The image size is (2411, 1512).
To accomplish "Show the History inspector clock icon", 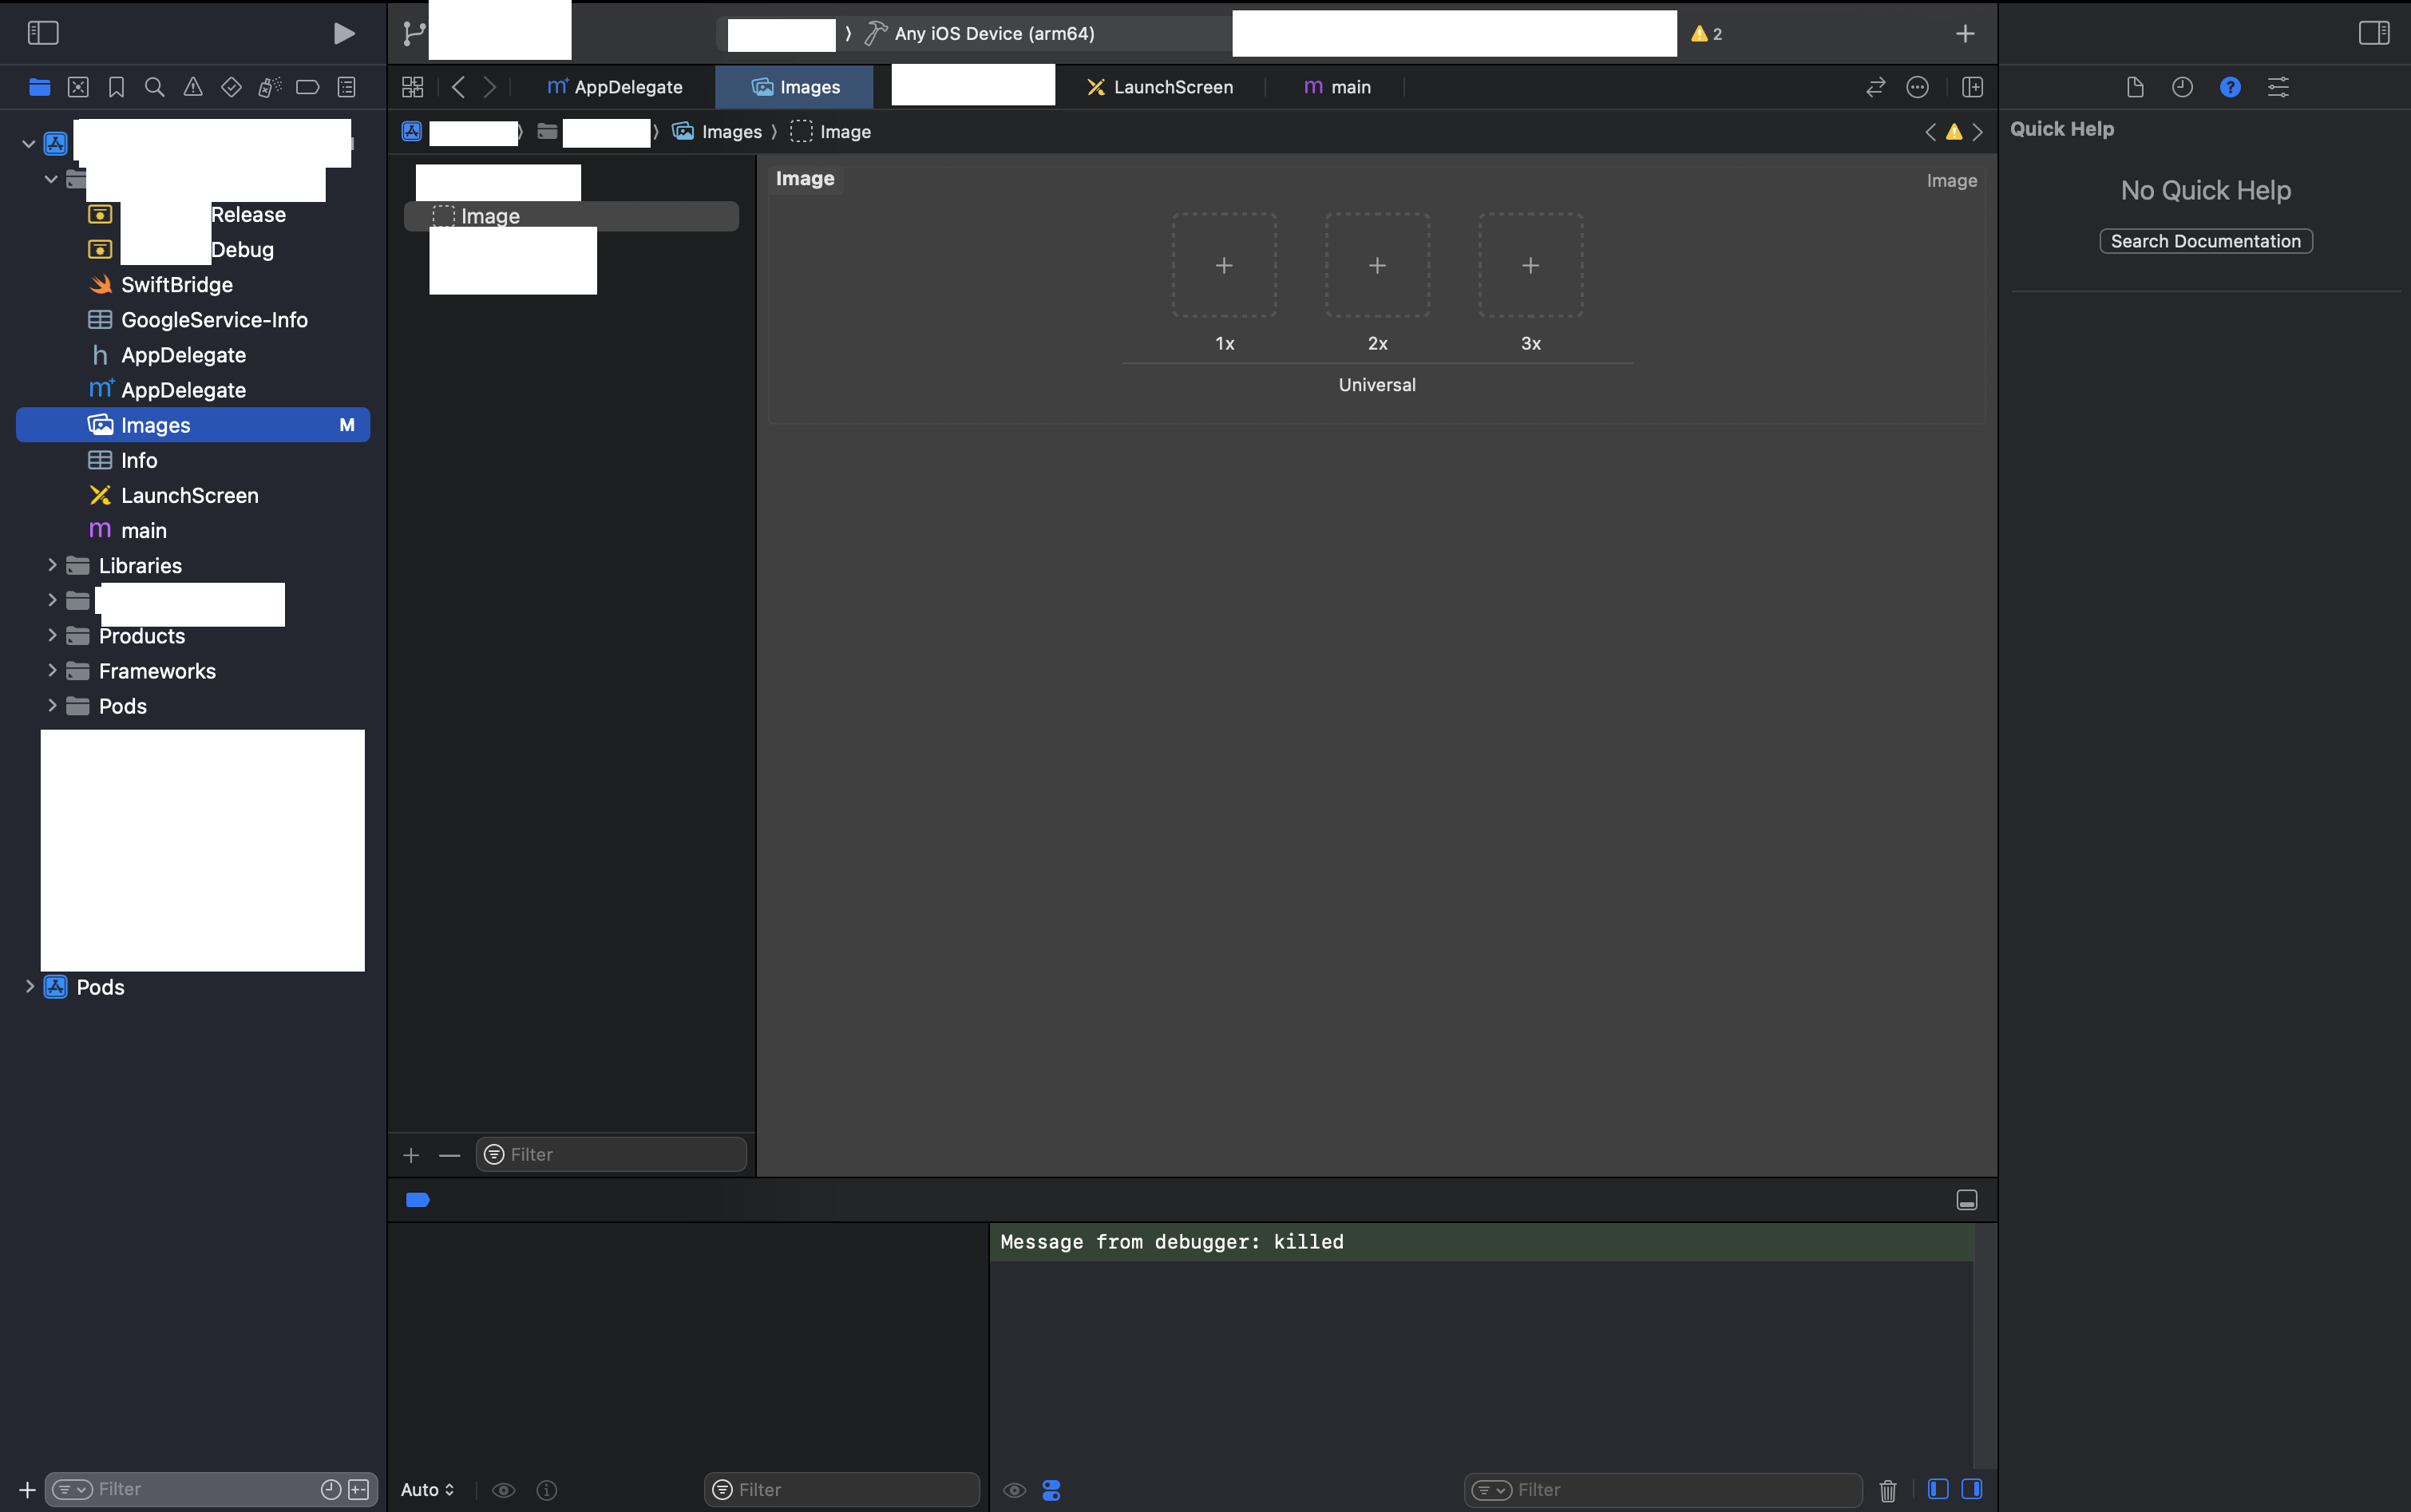I will coord(2182,87).
